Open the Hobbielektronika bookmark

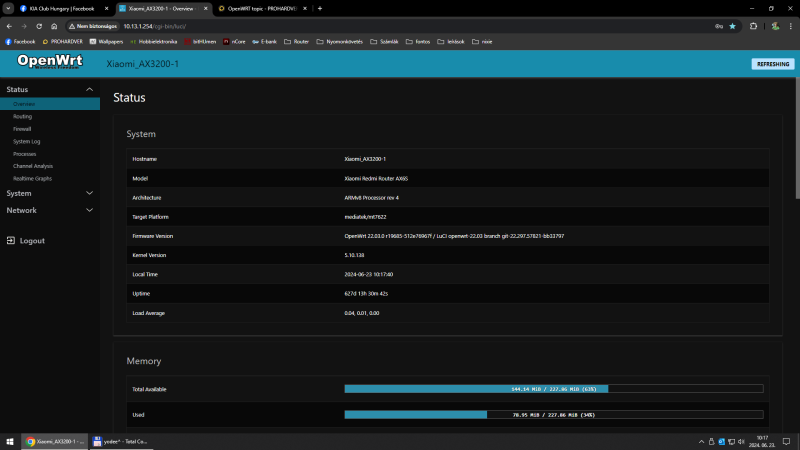154,42
